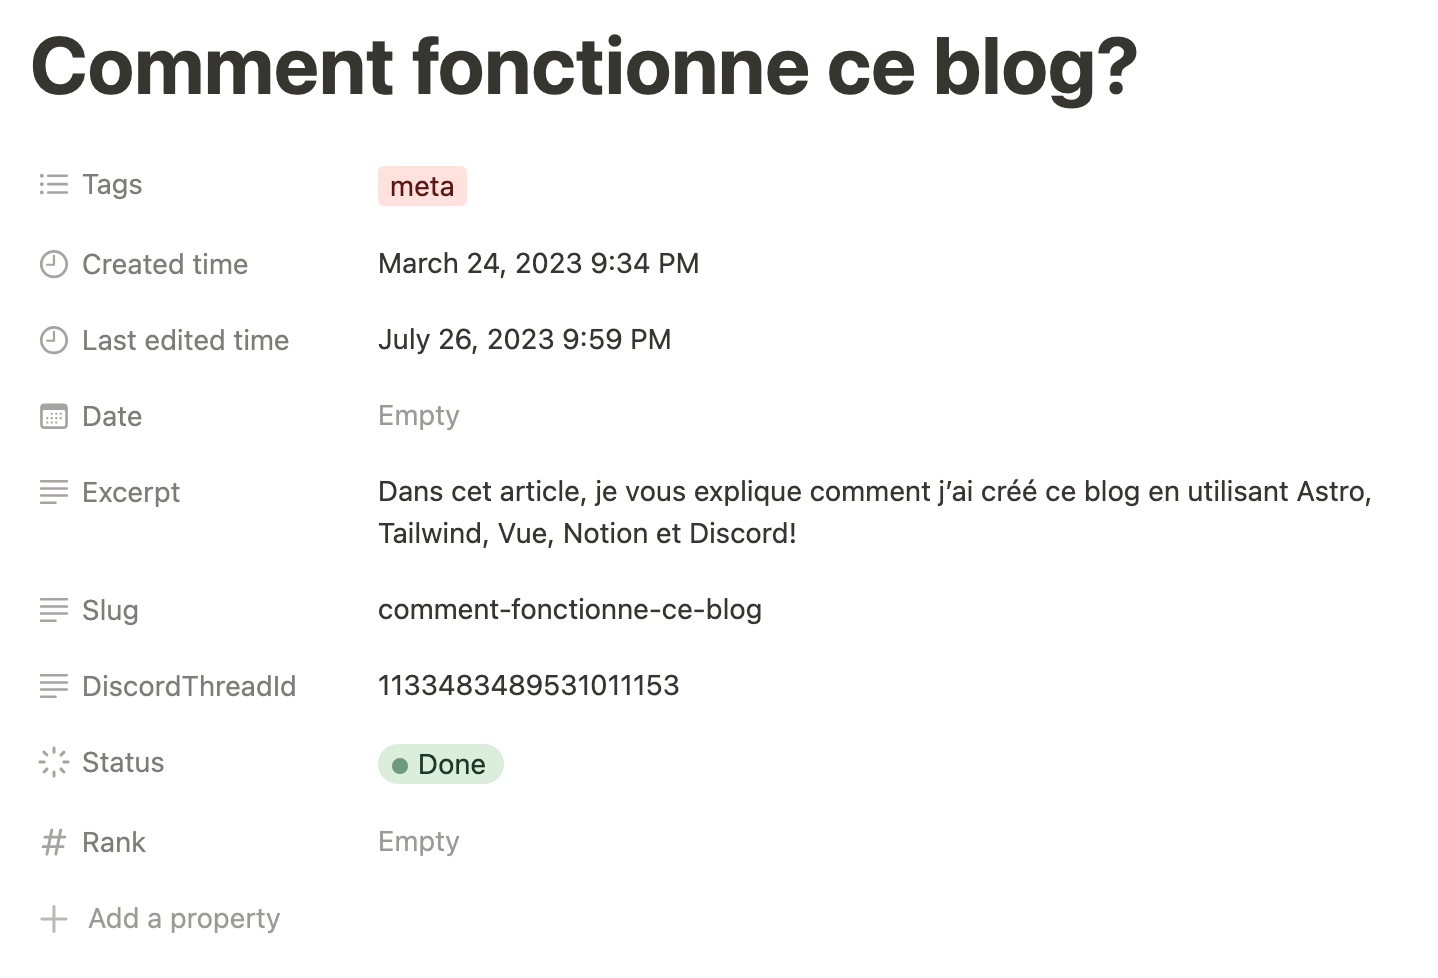Screen dimensions: 1438x978
Task: Click the Excerpt text-lines icon
Action: tap(54, 493)
